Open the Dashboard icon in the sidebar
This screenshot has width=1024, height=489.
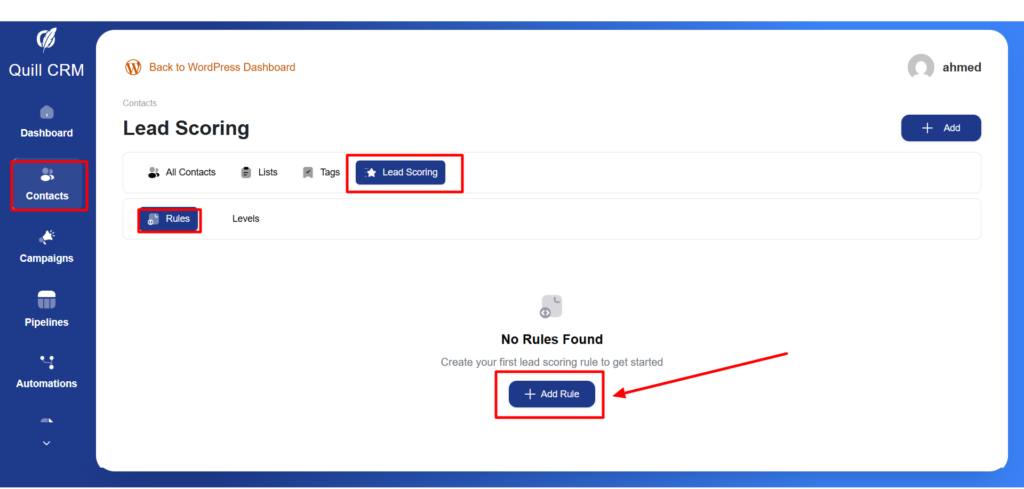click(x=47, y=112)
